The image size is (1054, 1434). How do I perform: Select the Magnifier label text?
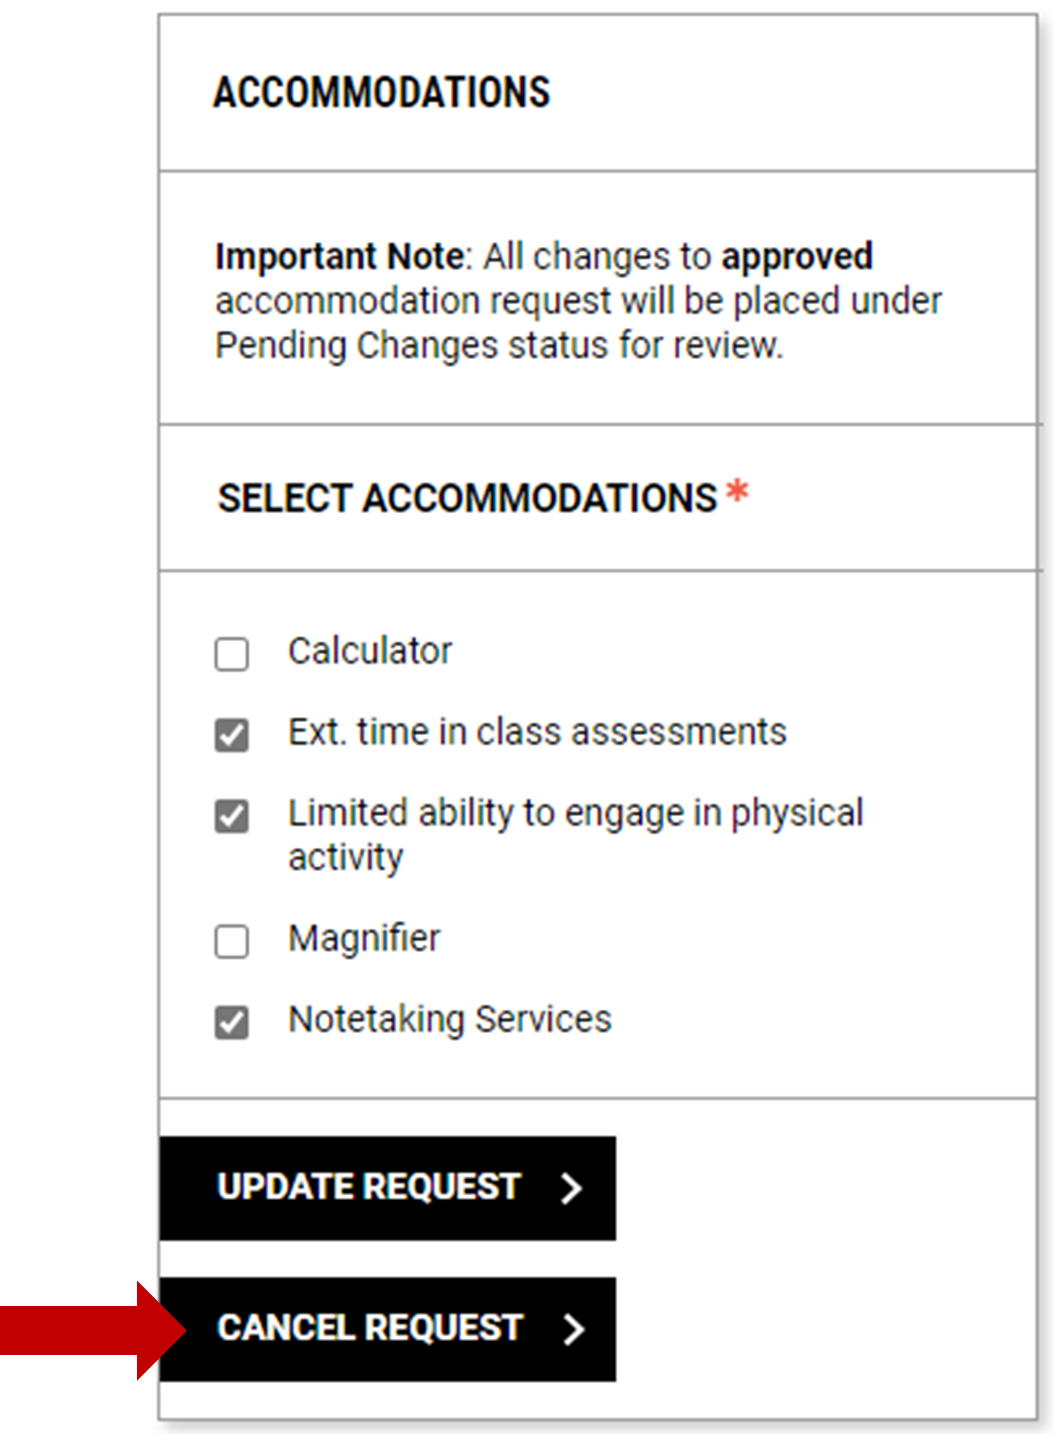tap(363, 938)
